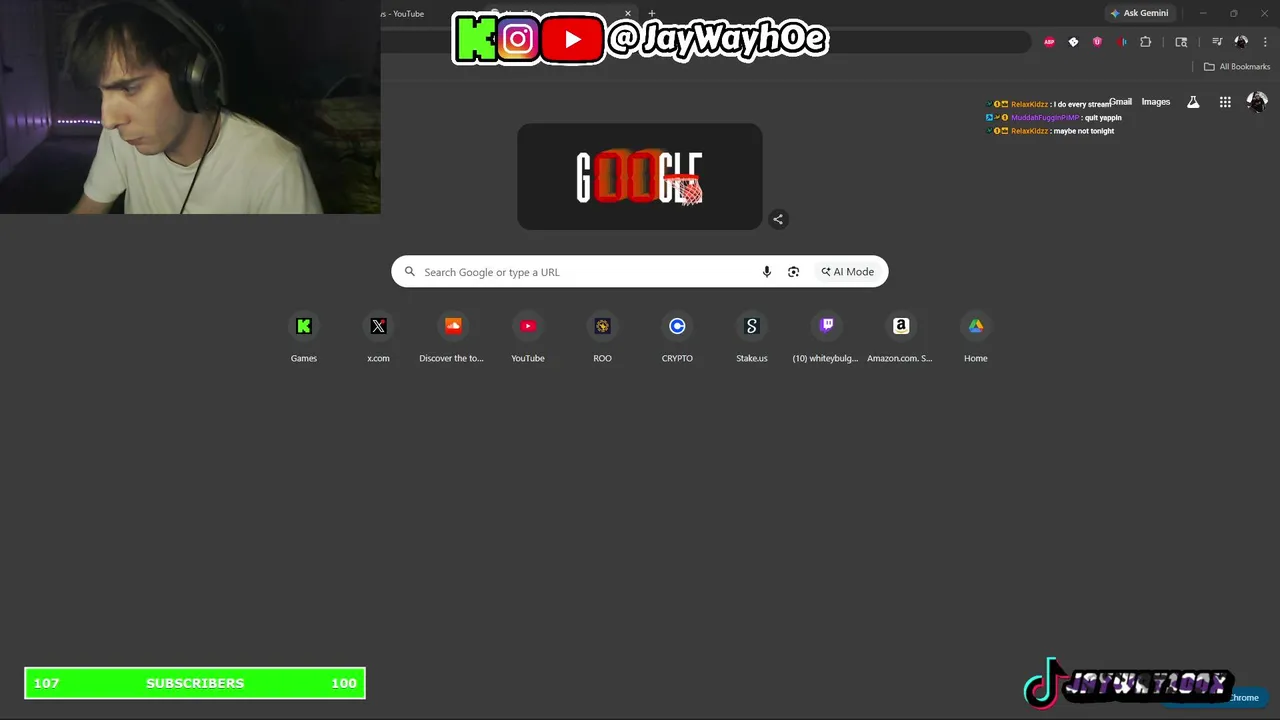Screen dimensions: 1280x720
Task: Open the Stake.us shortcut tile
Action: (752, 337)
